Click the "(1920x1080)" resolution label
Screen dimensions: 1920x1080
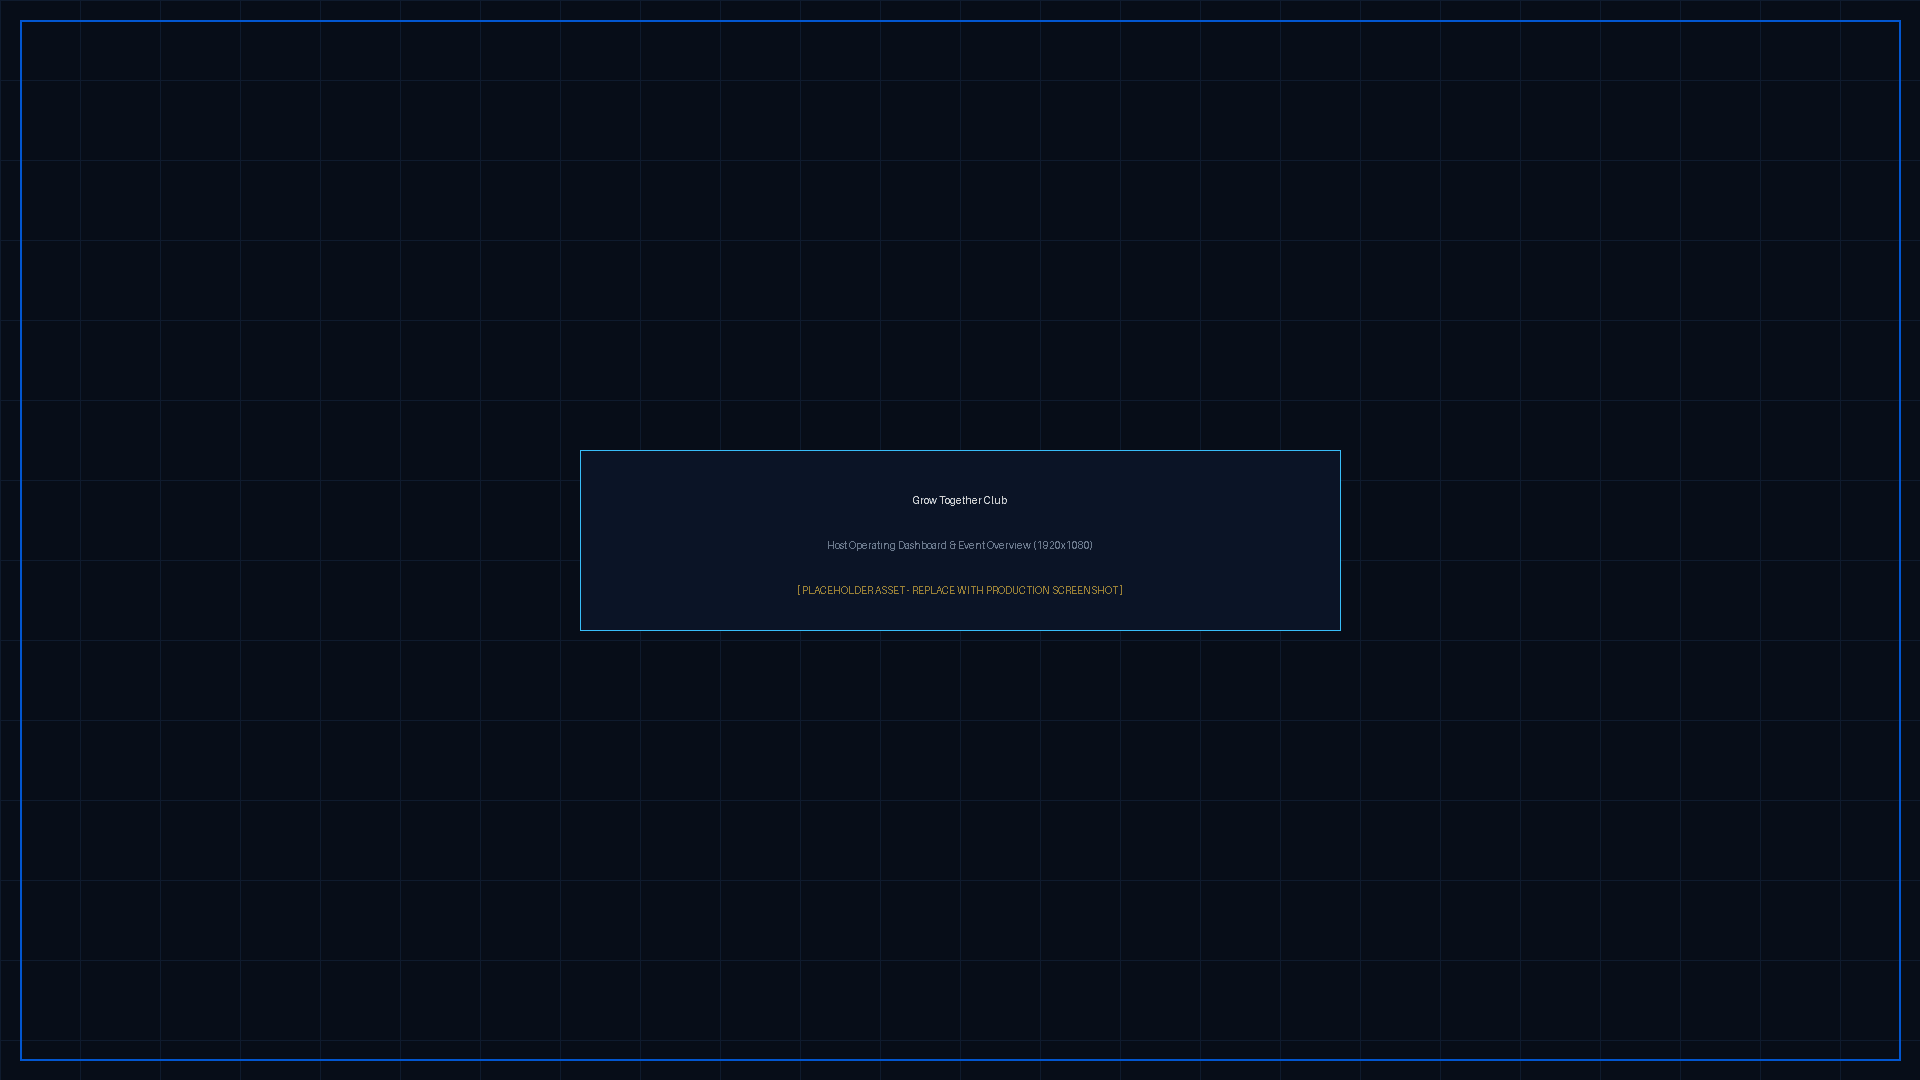point(1063,545)
